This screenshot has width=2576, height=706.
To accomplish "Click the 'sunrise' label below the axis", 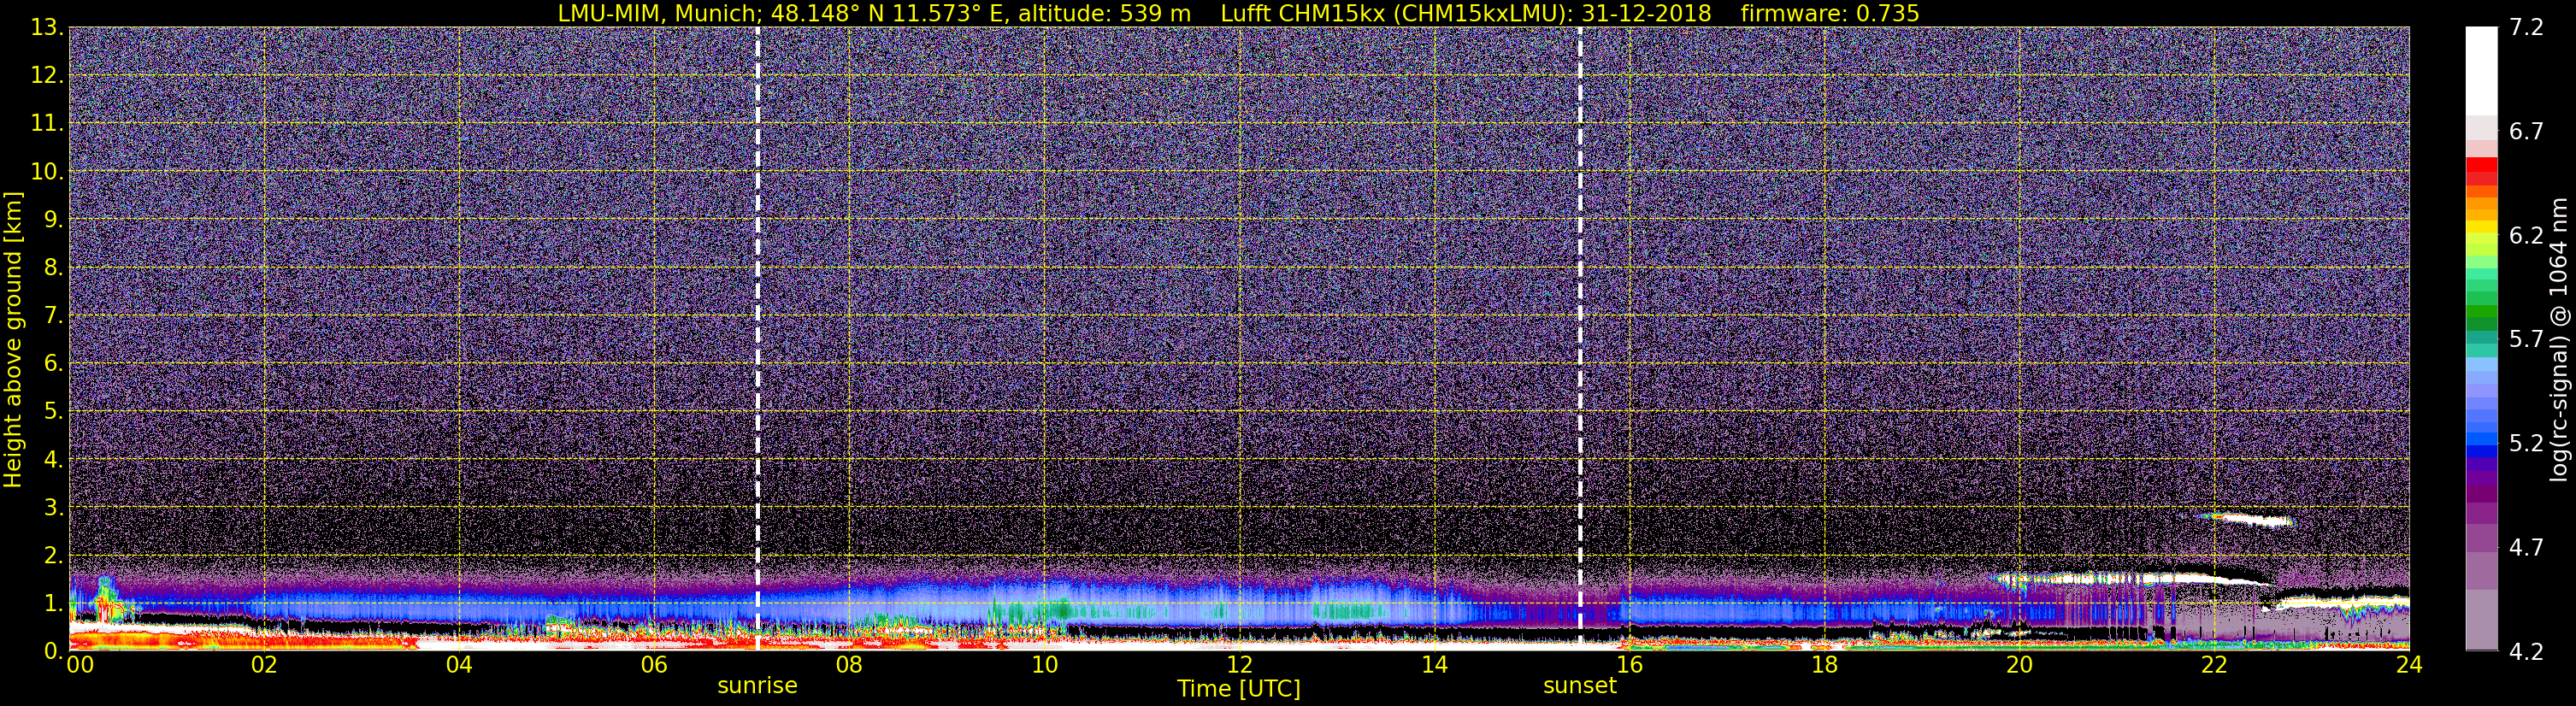I will coord(757,686).
